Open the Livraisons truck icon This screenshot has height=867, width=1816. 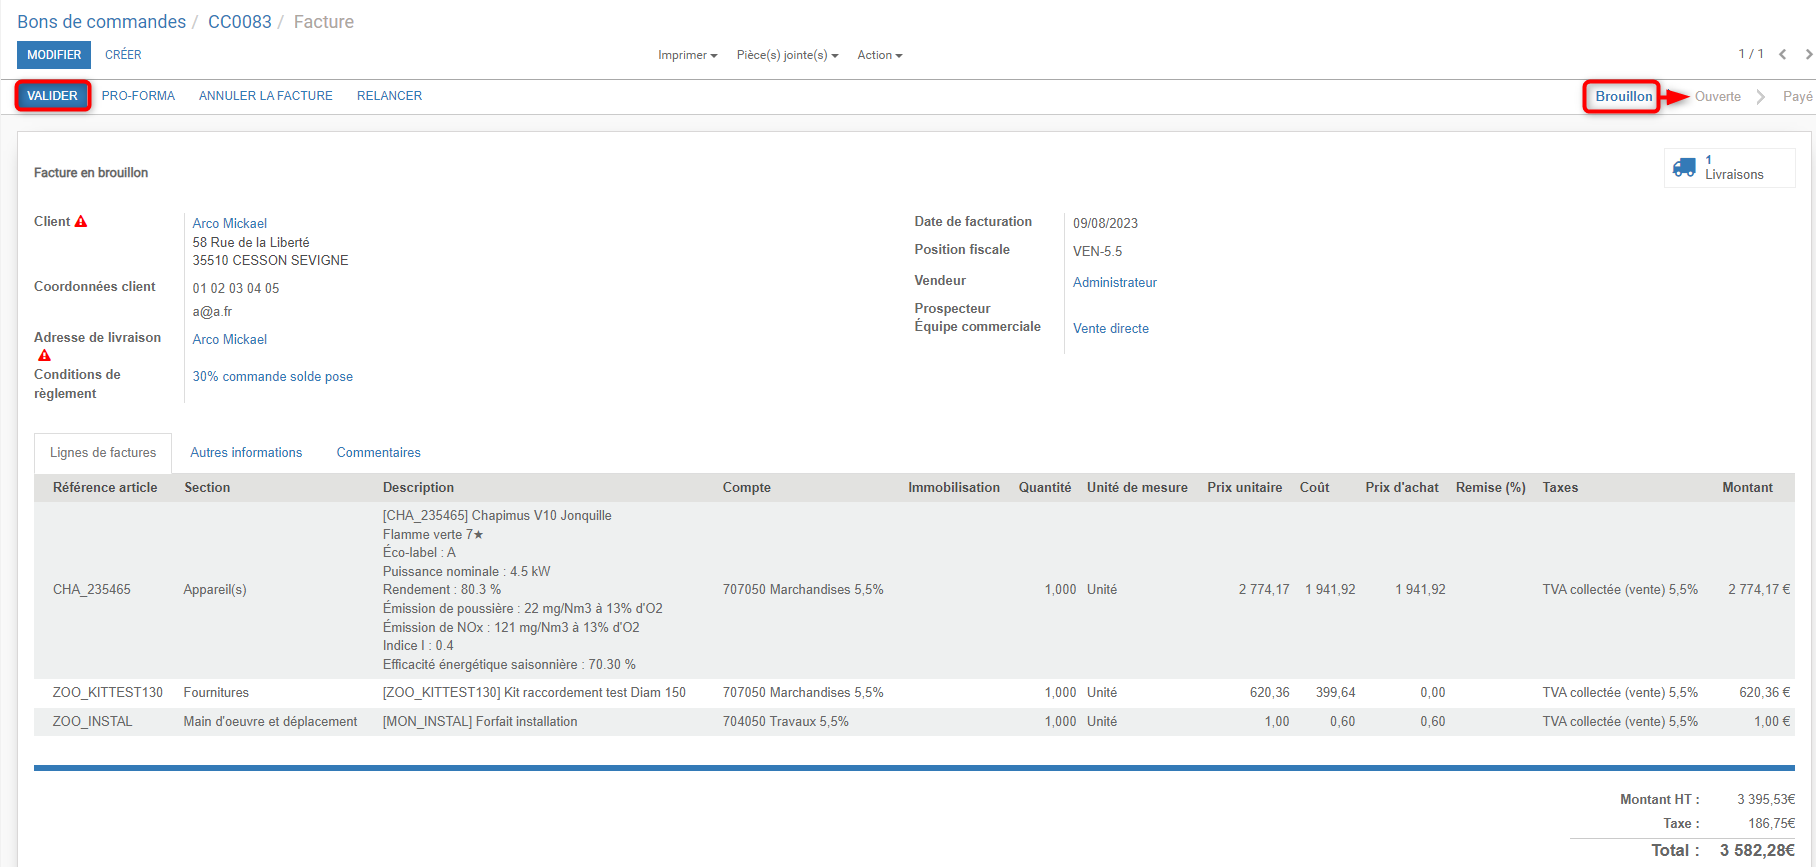click(1684, 167)
